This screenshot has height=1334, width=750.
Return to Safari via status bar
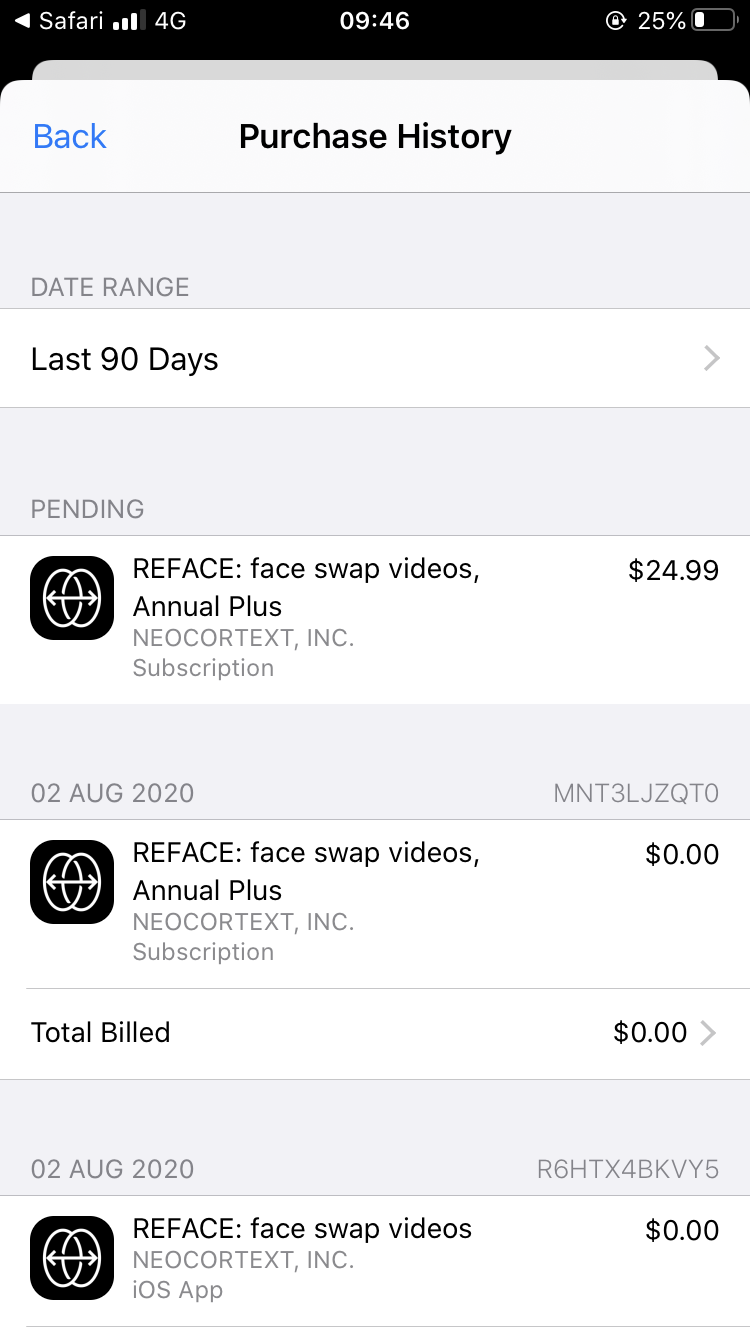pos(60,21)
